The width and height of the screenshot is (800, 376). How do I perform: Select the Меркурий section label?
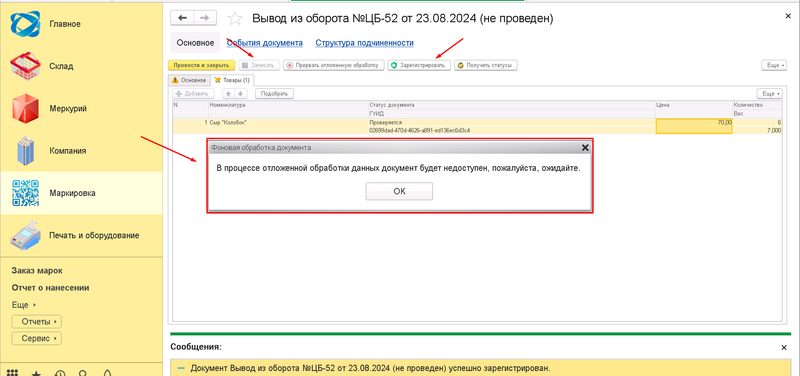pyautogui.click(x=68, y=109)
